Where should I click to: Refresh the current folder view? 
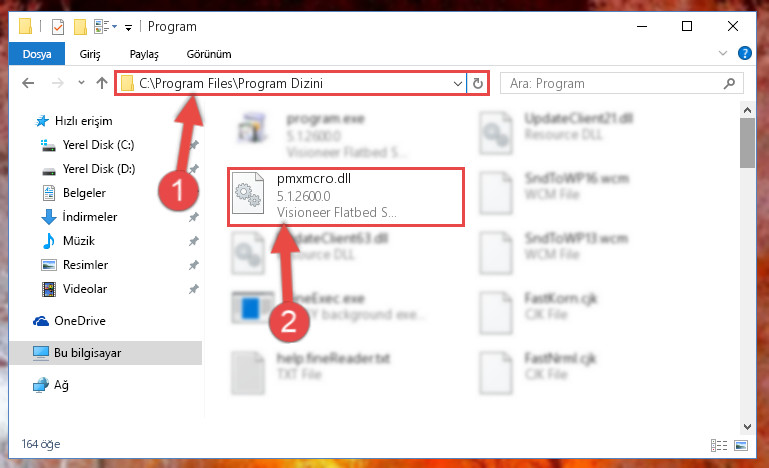pos(478,83)
